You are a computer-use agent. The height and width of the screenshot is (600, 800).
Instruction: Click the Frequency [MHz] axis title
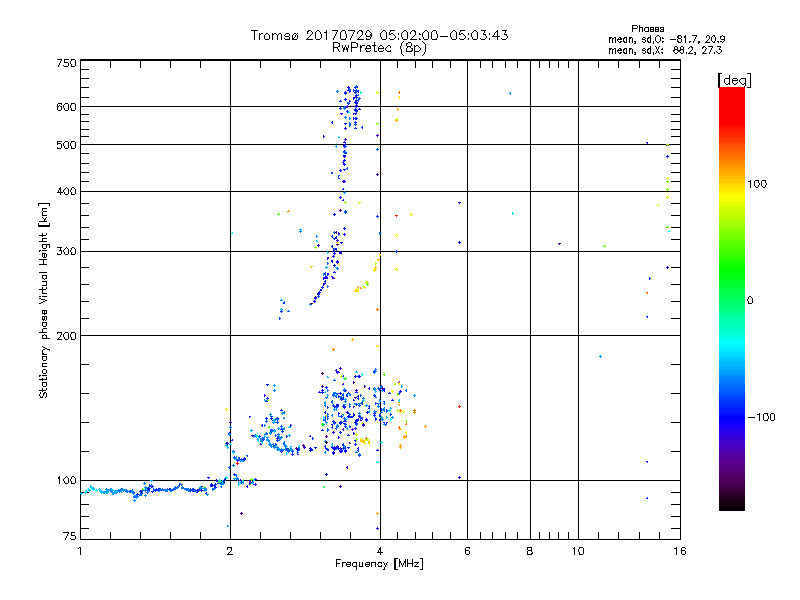379,564
